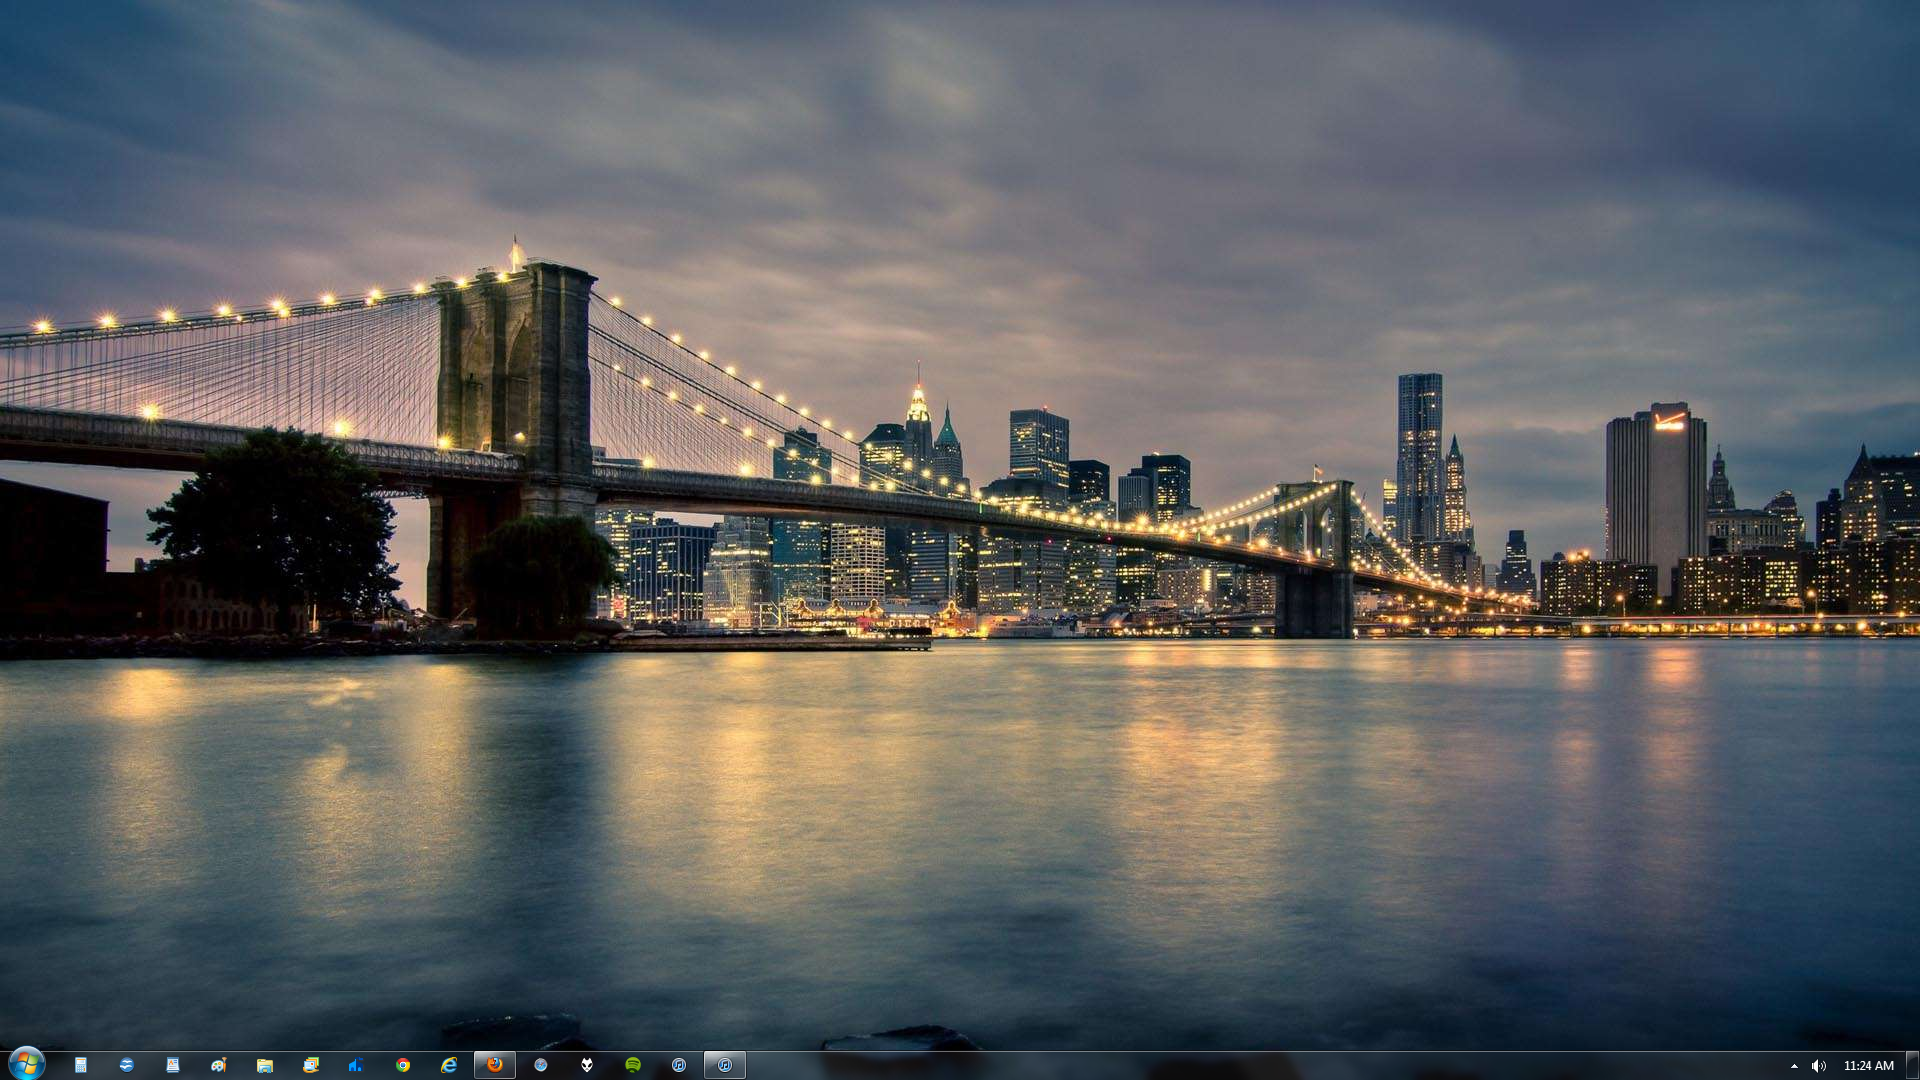This screenshot has height=1080, width=1920.
Task: Expand the hidden system tray icons arrow
Action: tap(1794, 1066)
